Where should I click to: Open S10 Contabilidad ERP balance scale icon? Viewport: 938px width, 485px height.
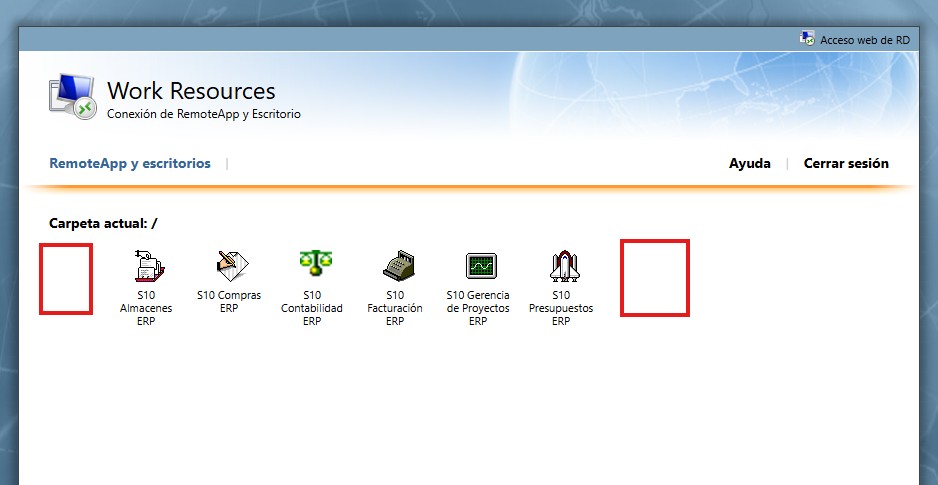[x=314, y=265]
